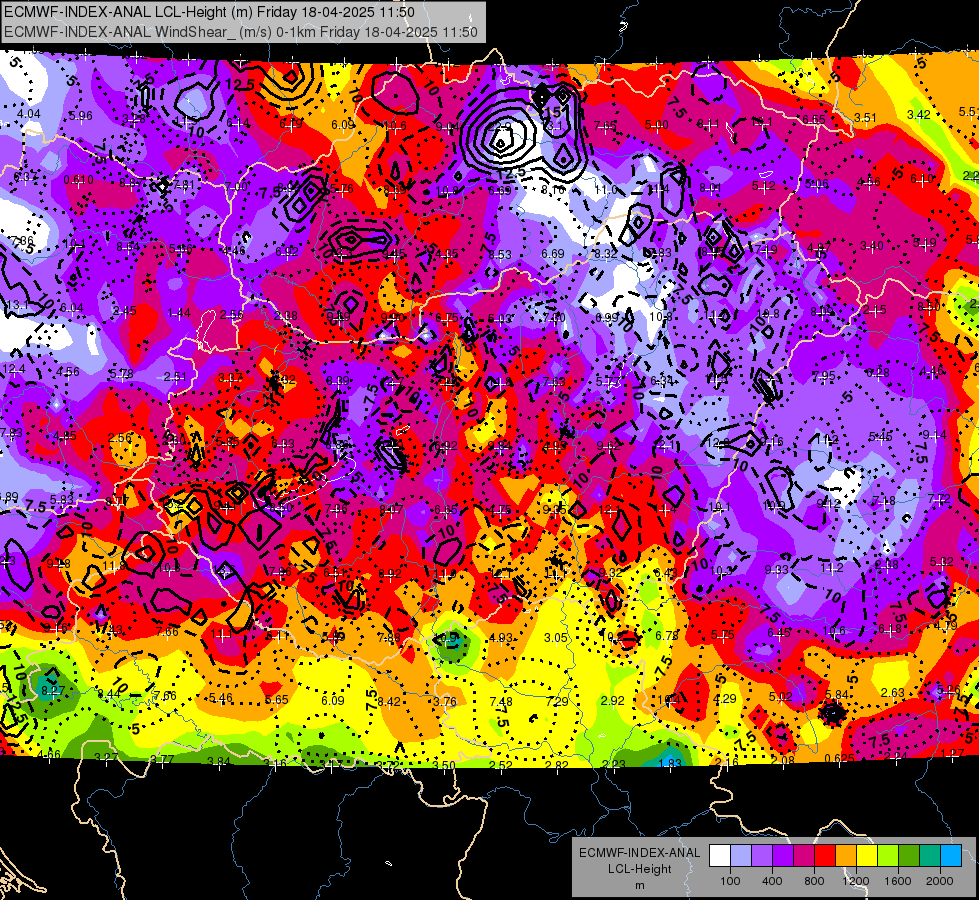
Task: Click the wind shear value '8.27'
Action: [x=52, y=691]
